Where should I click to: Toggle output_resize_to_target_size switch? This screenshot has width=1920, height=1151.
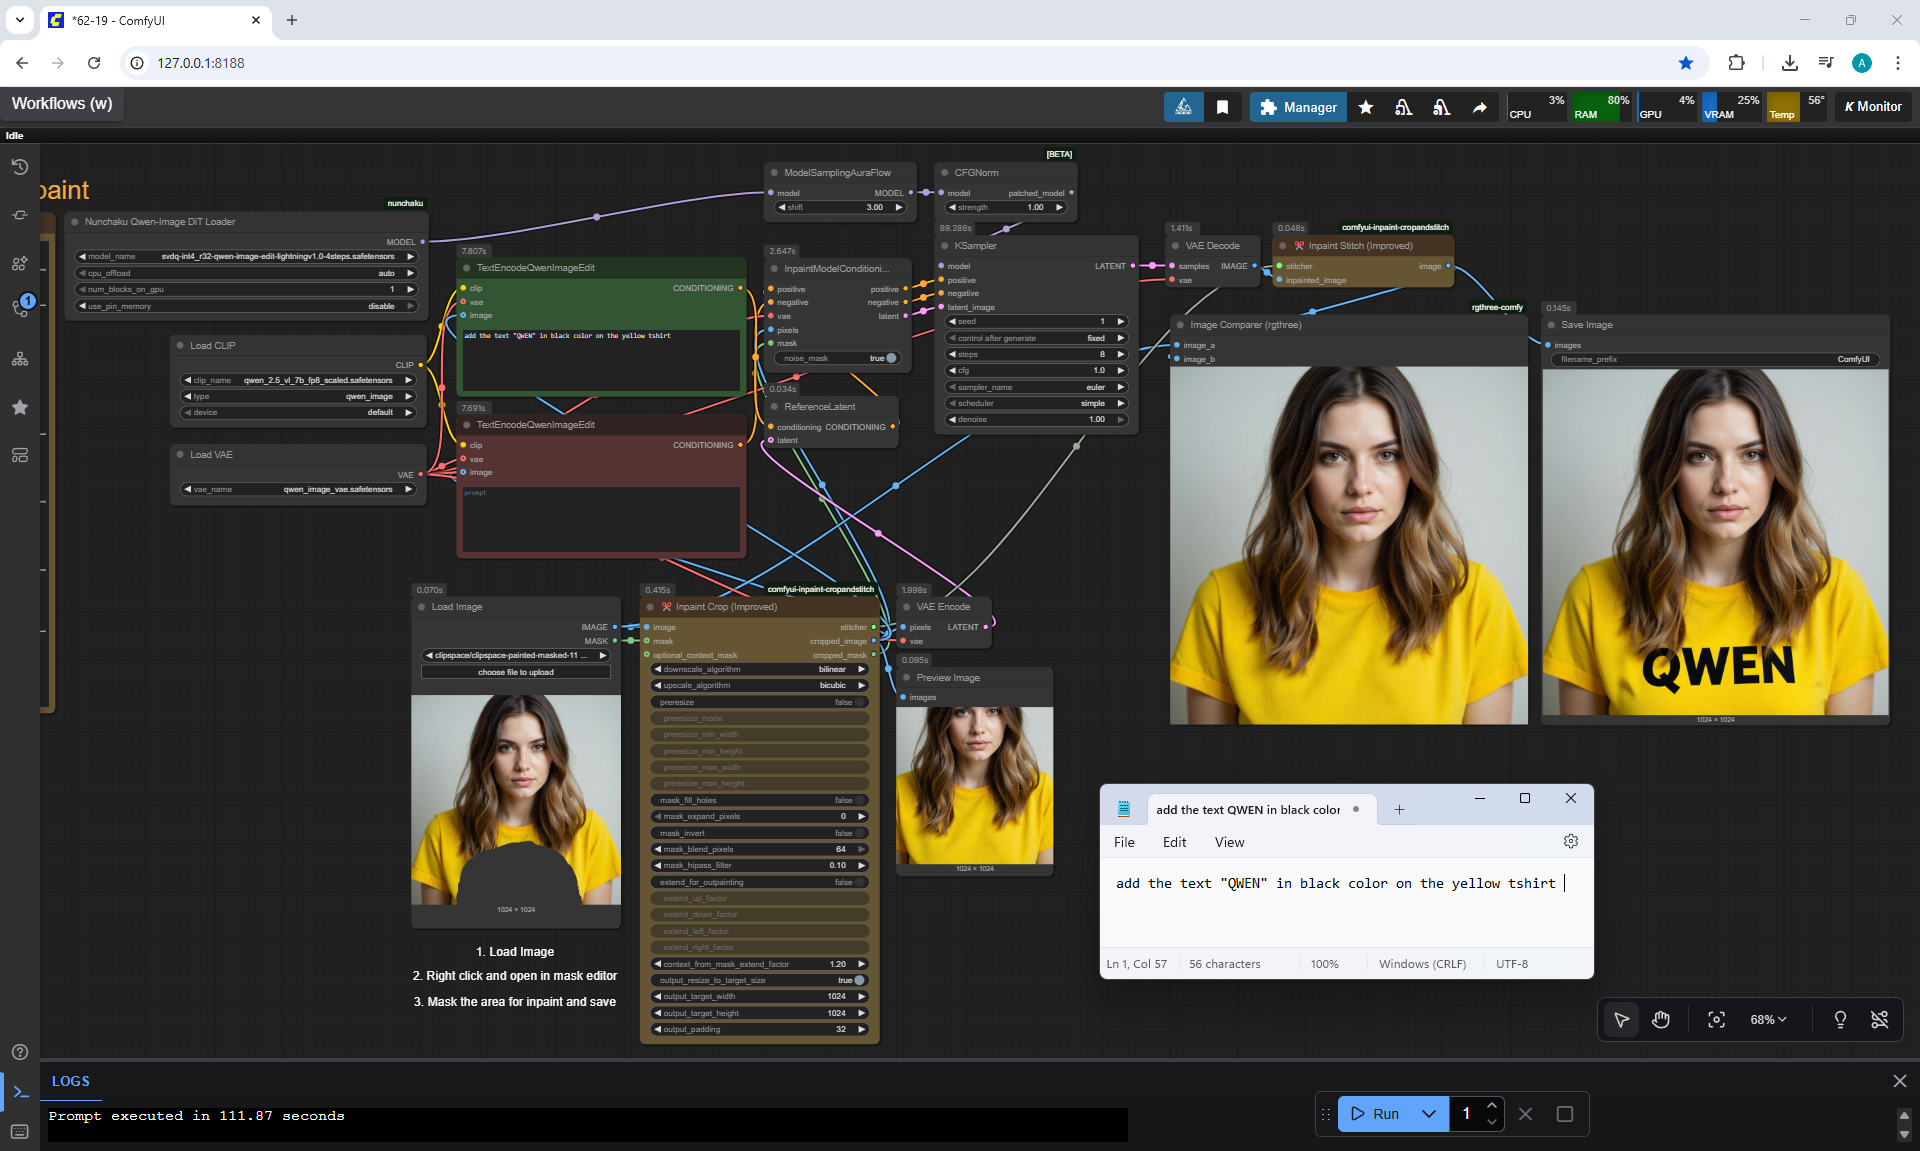(858, 980)
